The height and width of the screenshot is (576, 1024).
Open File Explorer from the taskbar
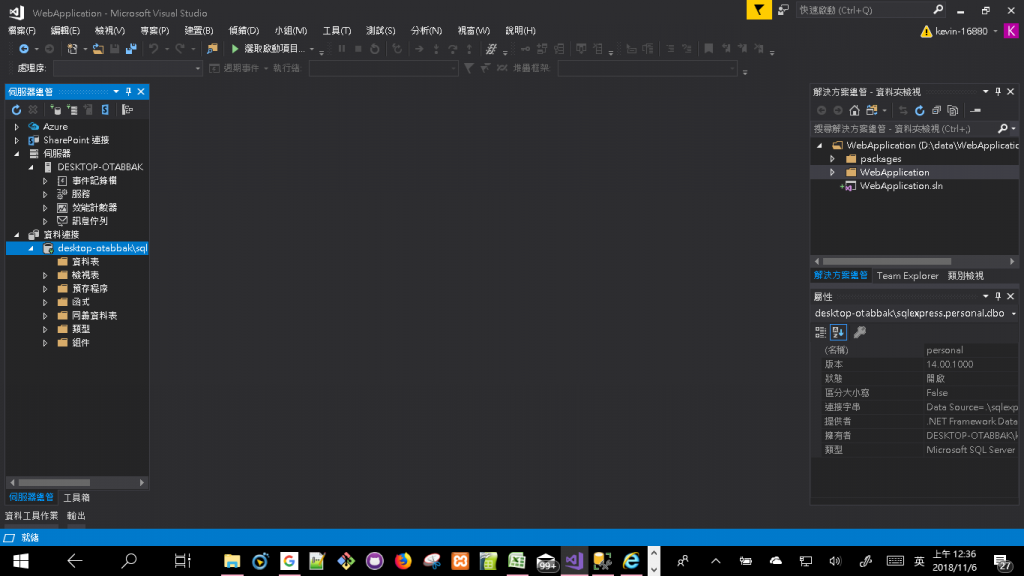[x=232, y=561]
